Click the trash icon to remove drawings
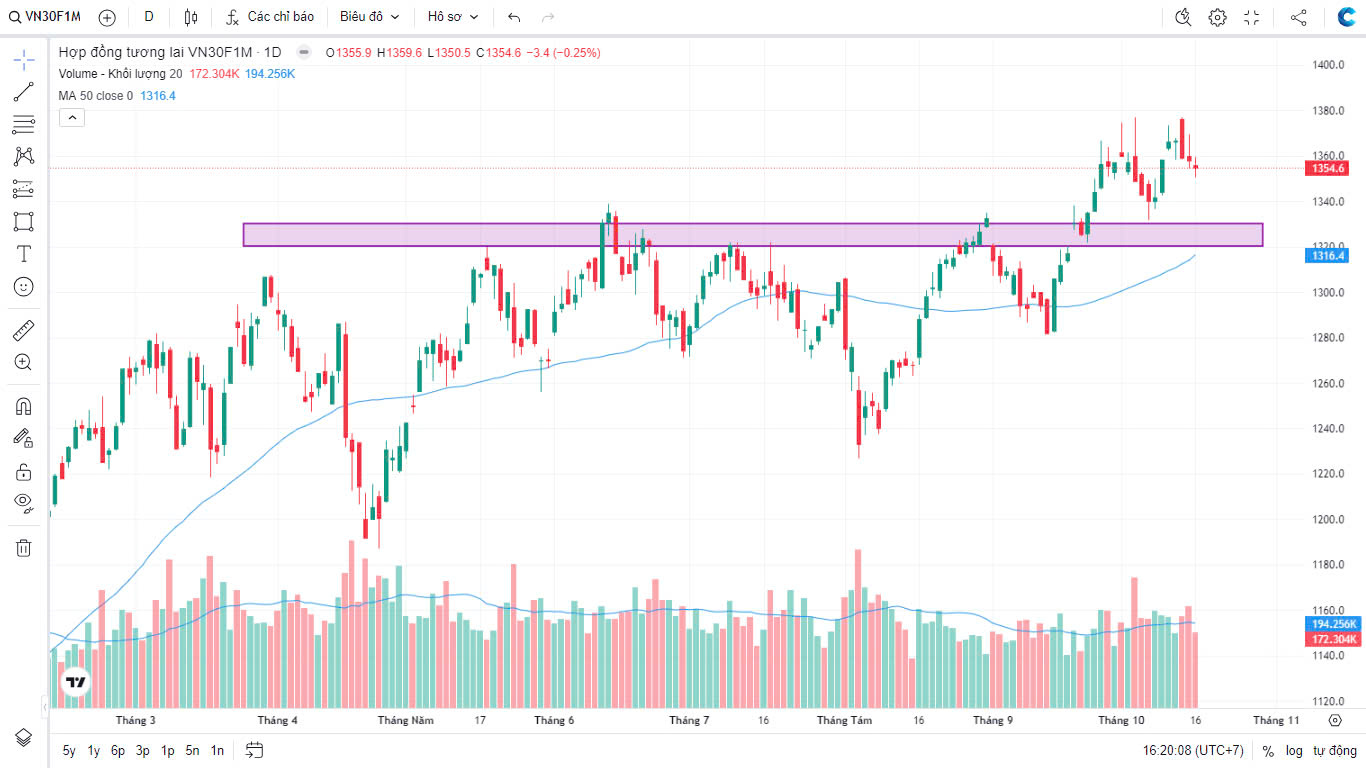1366x768 pixels. coord(24,547)
